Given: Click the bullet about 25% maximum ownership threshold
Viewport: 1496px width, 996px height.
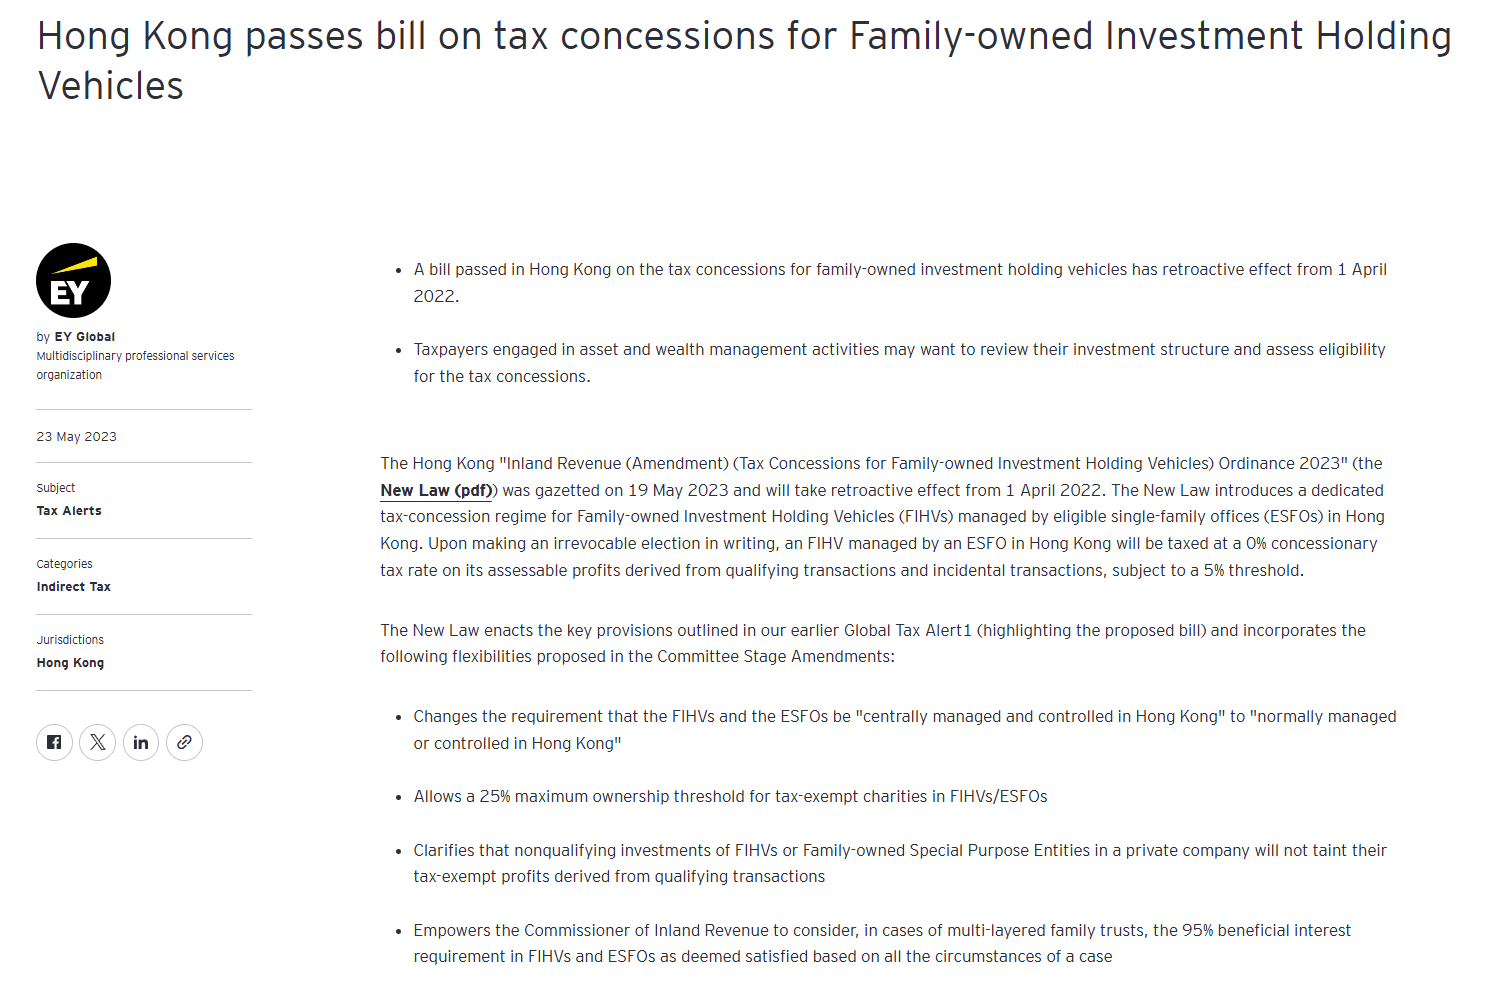Looking at the screenshot, I should point(730,797).
